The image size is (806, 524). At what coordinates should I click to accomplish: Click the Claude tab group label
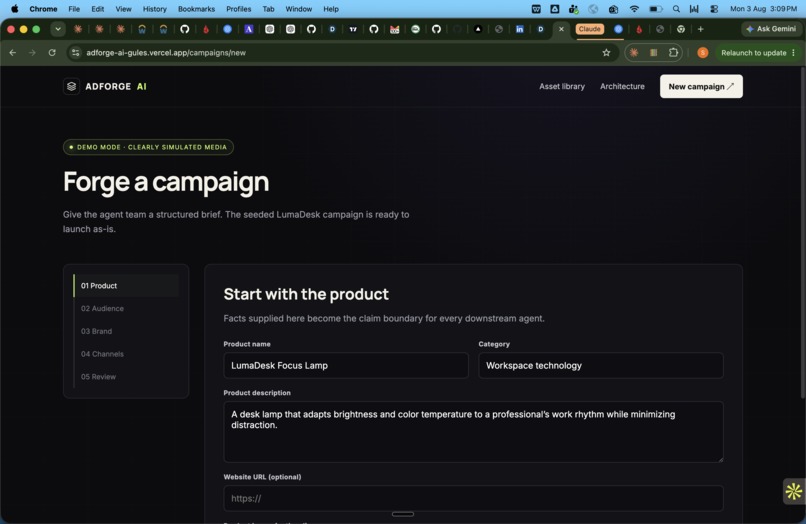click(589, 29)
